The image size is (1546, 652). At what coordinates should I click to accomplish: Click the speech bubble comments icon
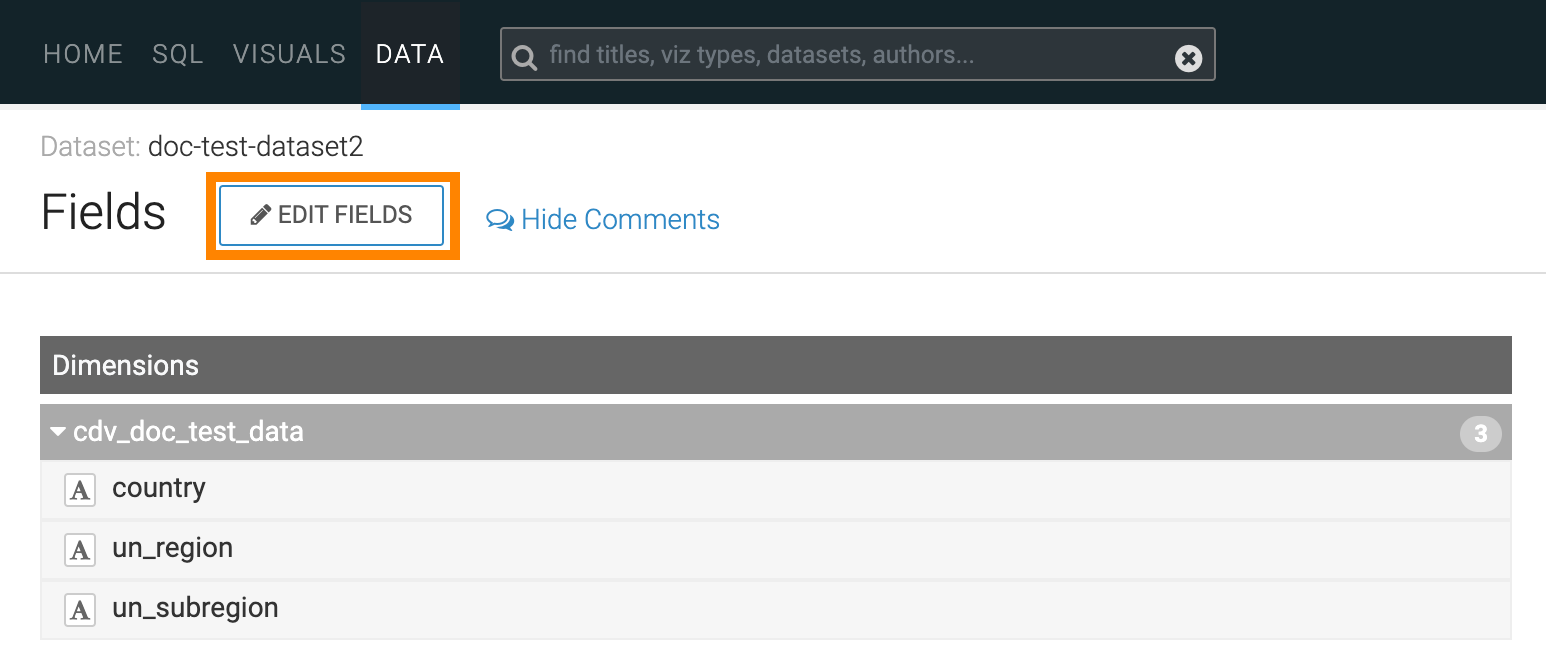tap(500, 219)
